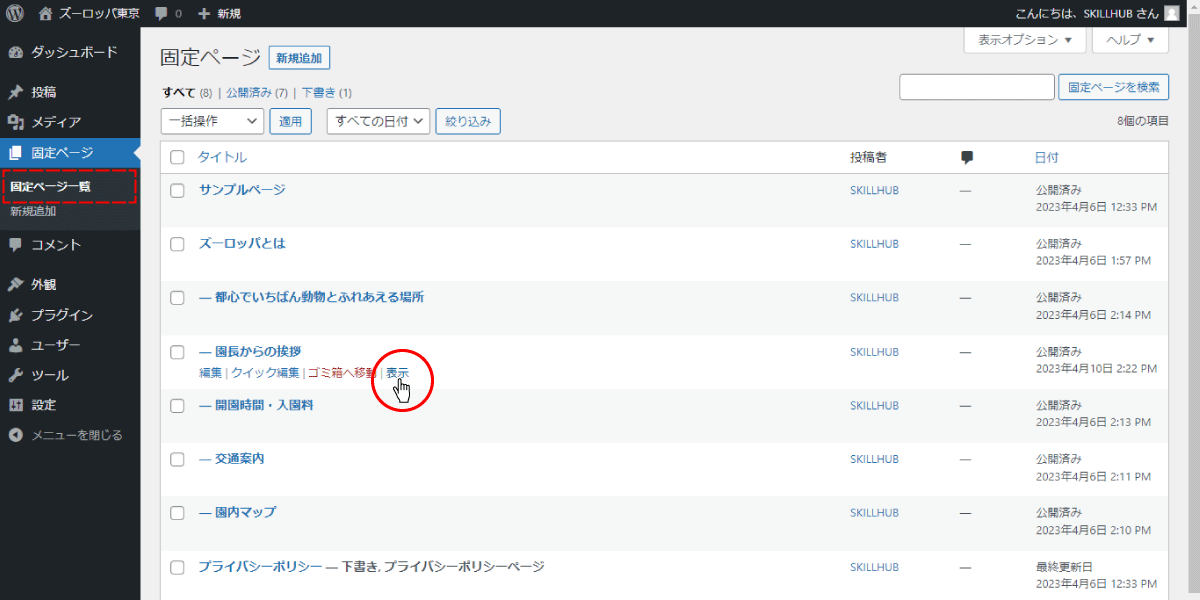
Task: Click 新規追加 under 固定ページ in the sidebar
Action: click(33, 211)
